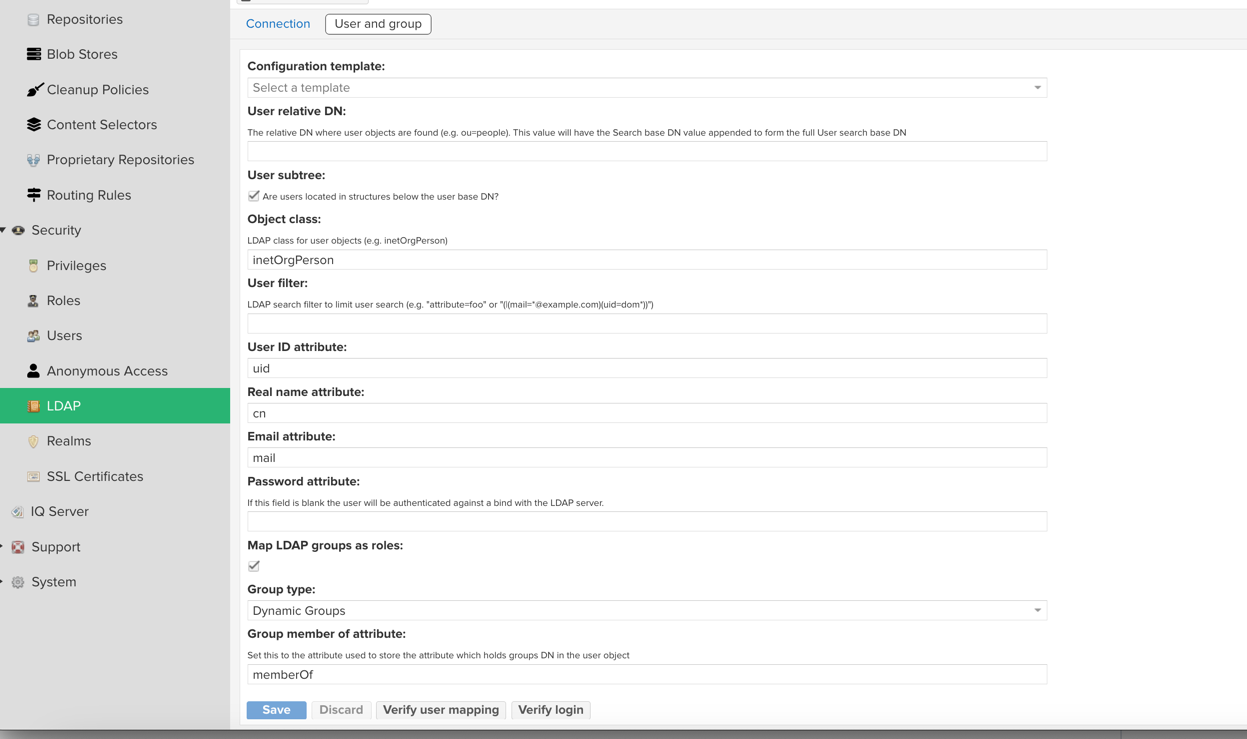This screenshot has height=739, width=1247.
Task: Click the User ID attribute uid field
Action: coord(647,368)
